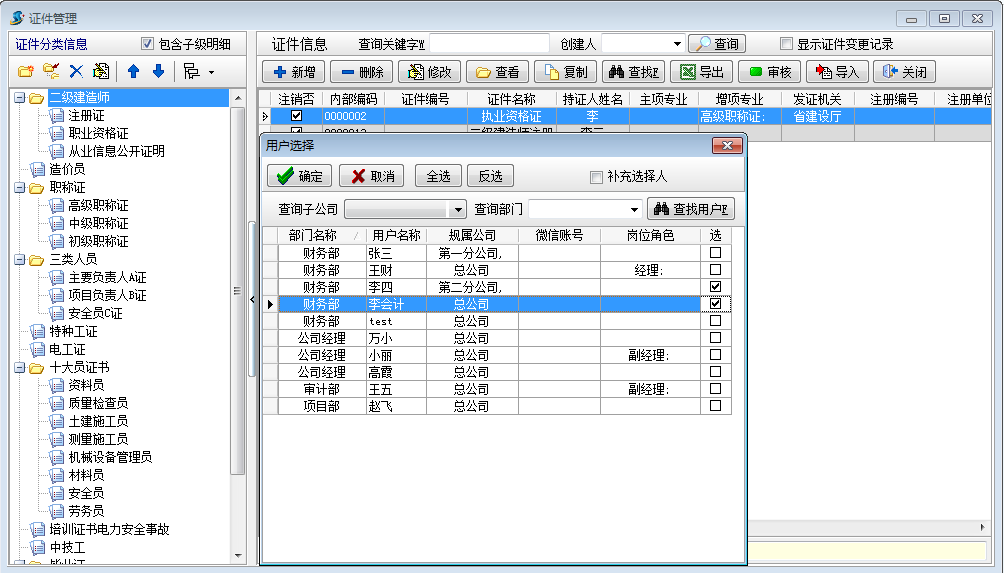
Task: Toggle the 包含子级明细 checkbox
Action: pos(148,44)
